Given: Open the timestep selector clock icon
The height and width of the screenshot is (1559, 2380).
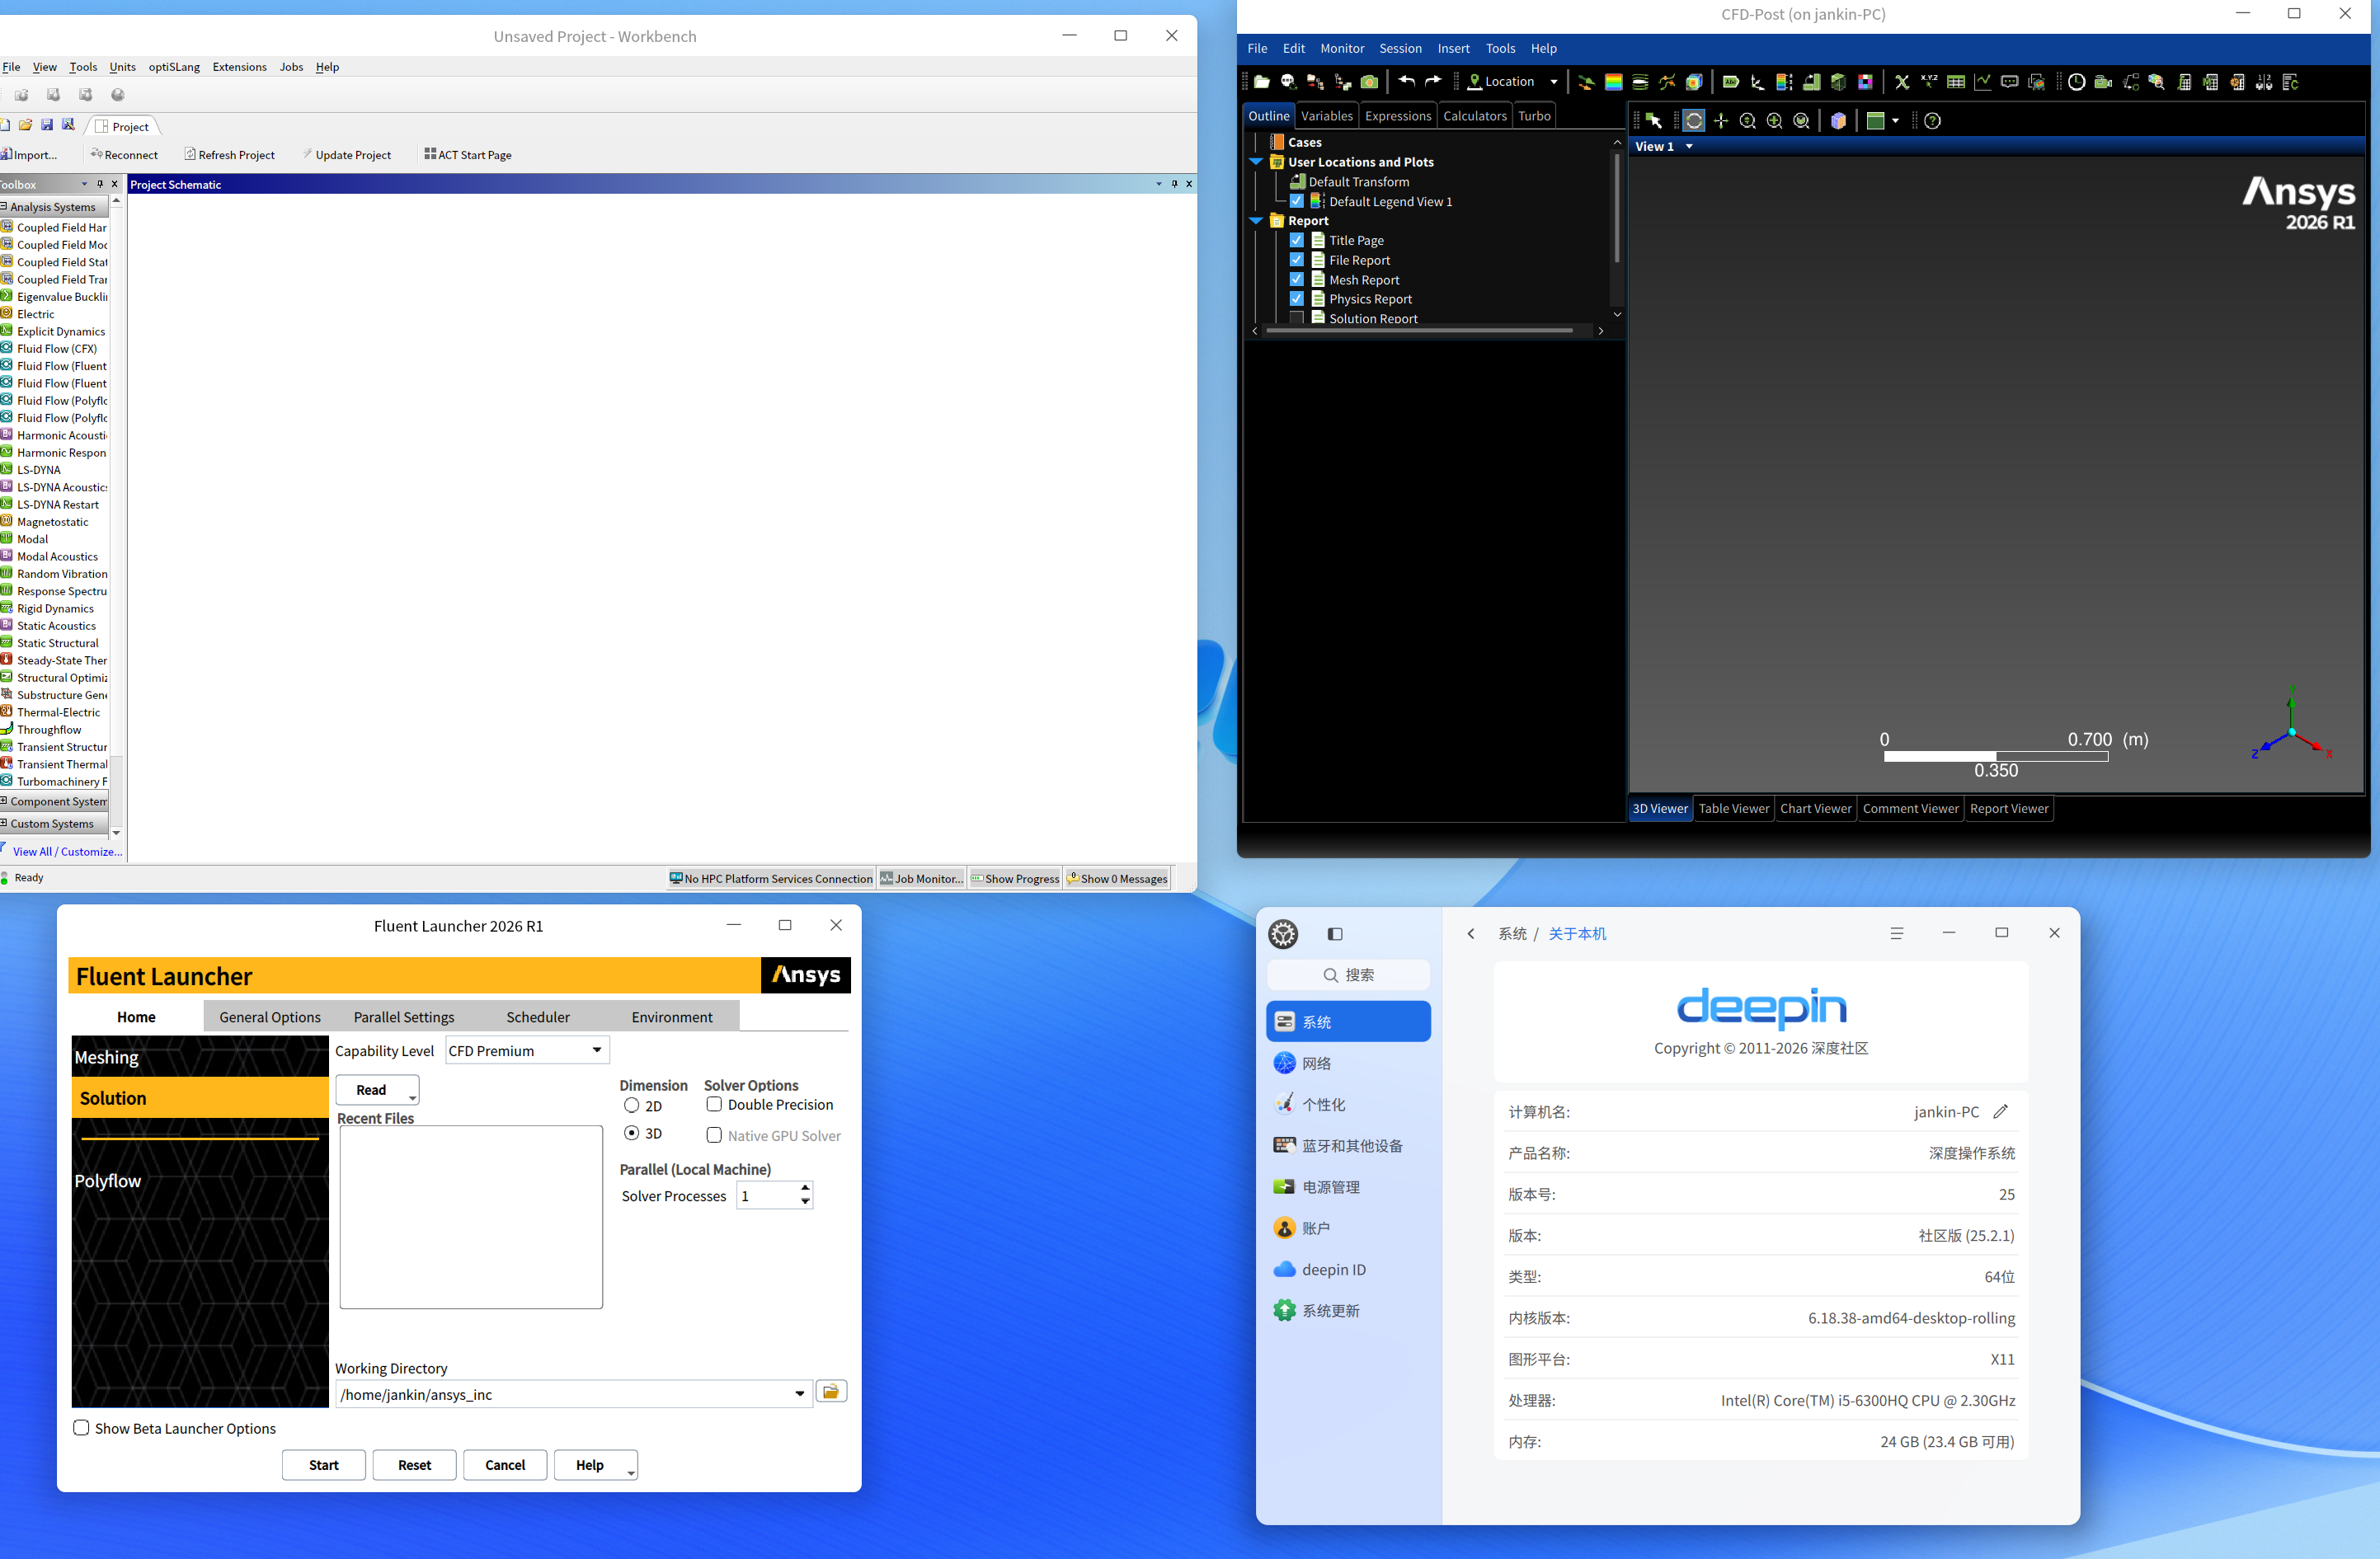Looking at the screenshot, I should click(2076, 82).
